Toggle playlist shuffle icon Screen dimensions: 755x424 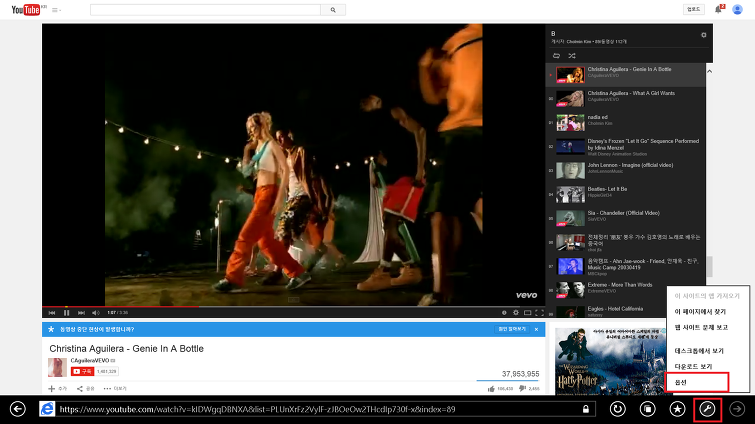coord(572,56)
